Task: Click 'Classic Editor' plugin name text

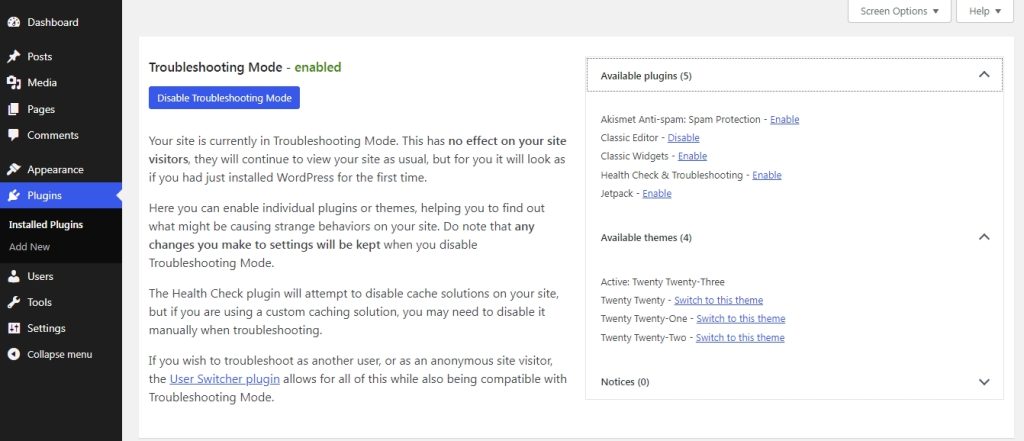Action: pyautogui.click(x=629, y=138)
